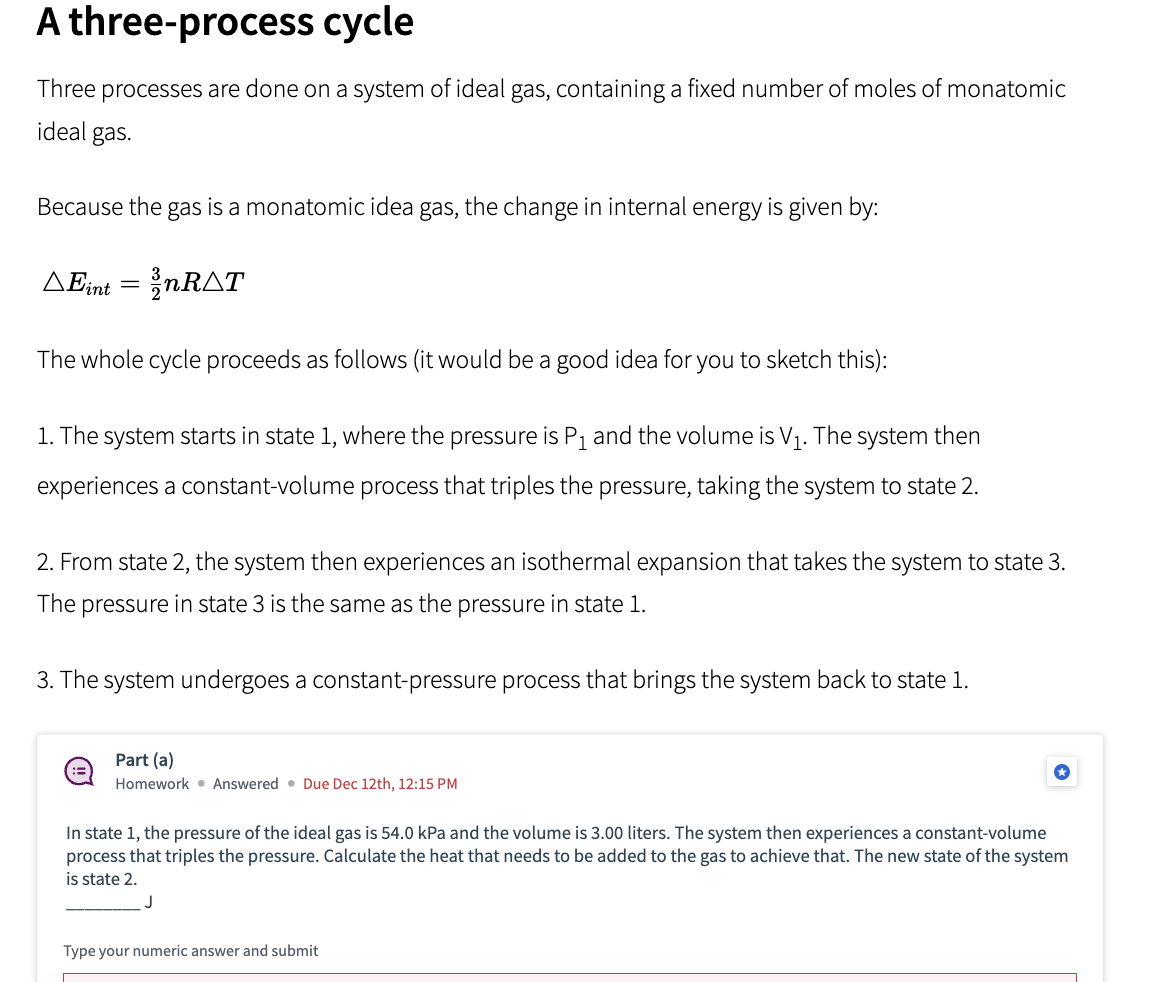Click the Part (a) speech bubble icon
Screen dimensions: 1172x982
click(x=78, y=771)
